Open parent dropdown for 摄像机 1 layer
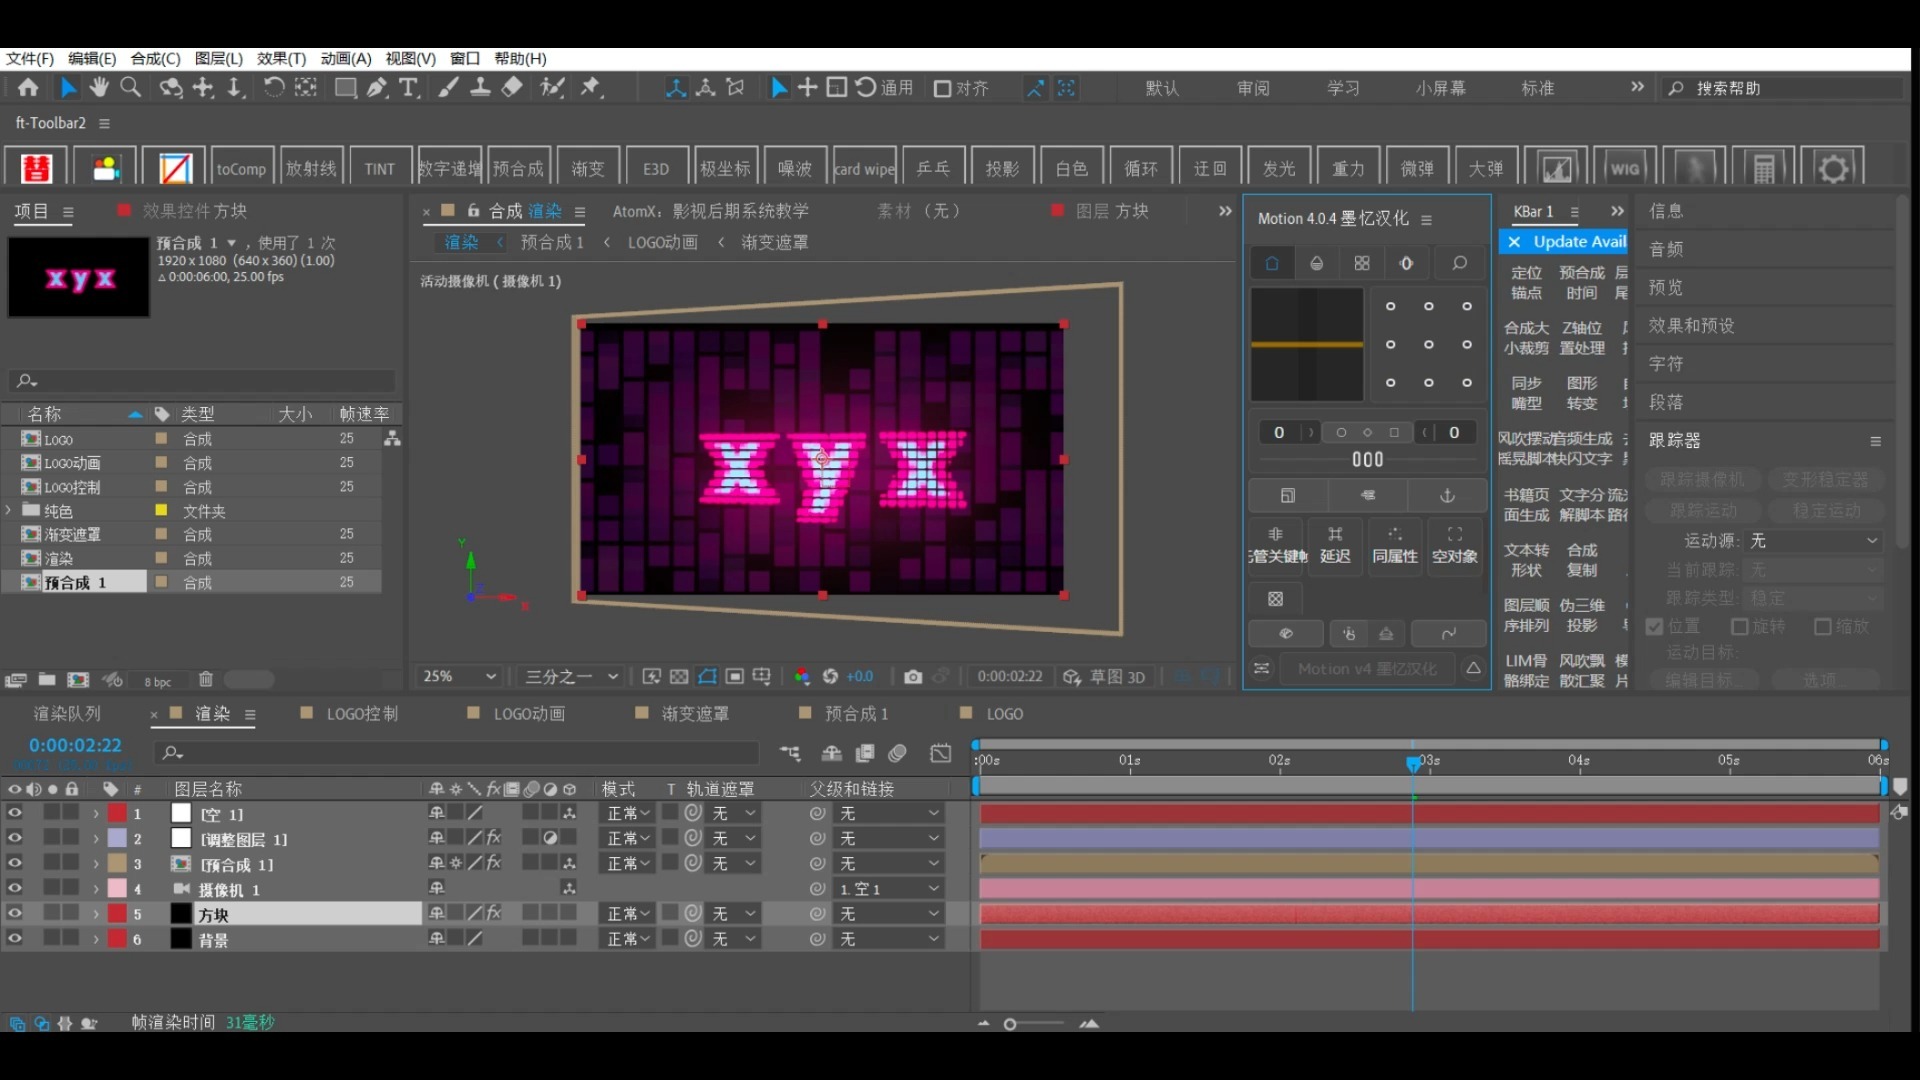1920x1080 pixels. point(890,889)
